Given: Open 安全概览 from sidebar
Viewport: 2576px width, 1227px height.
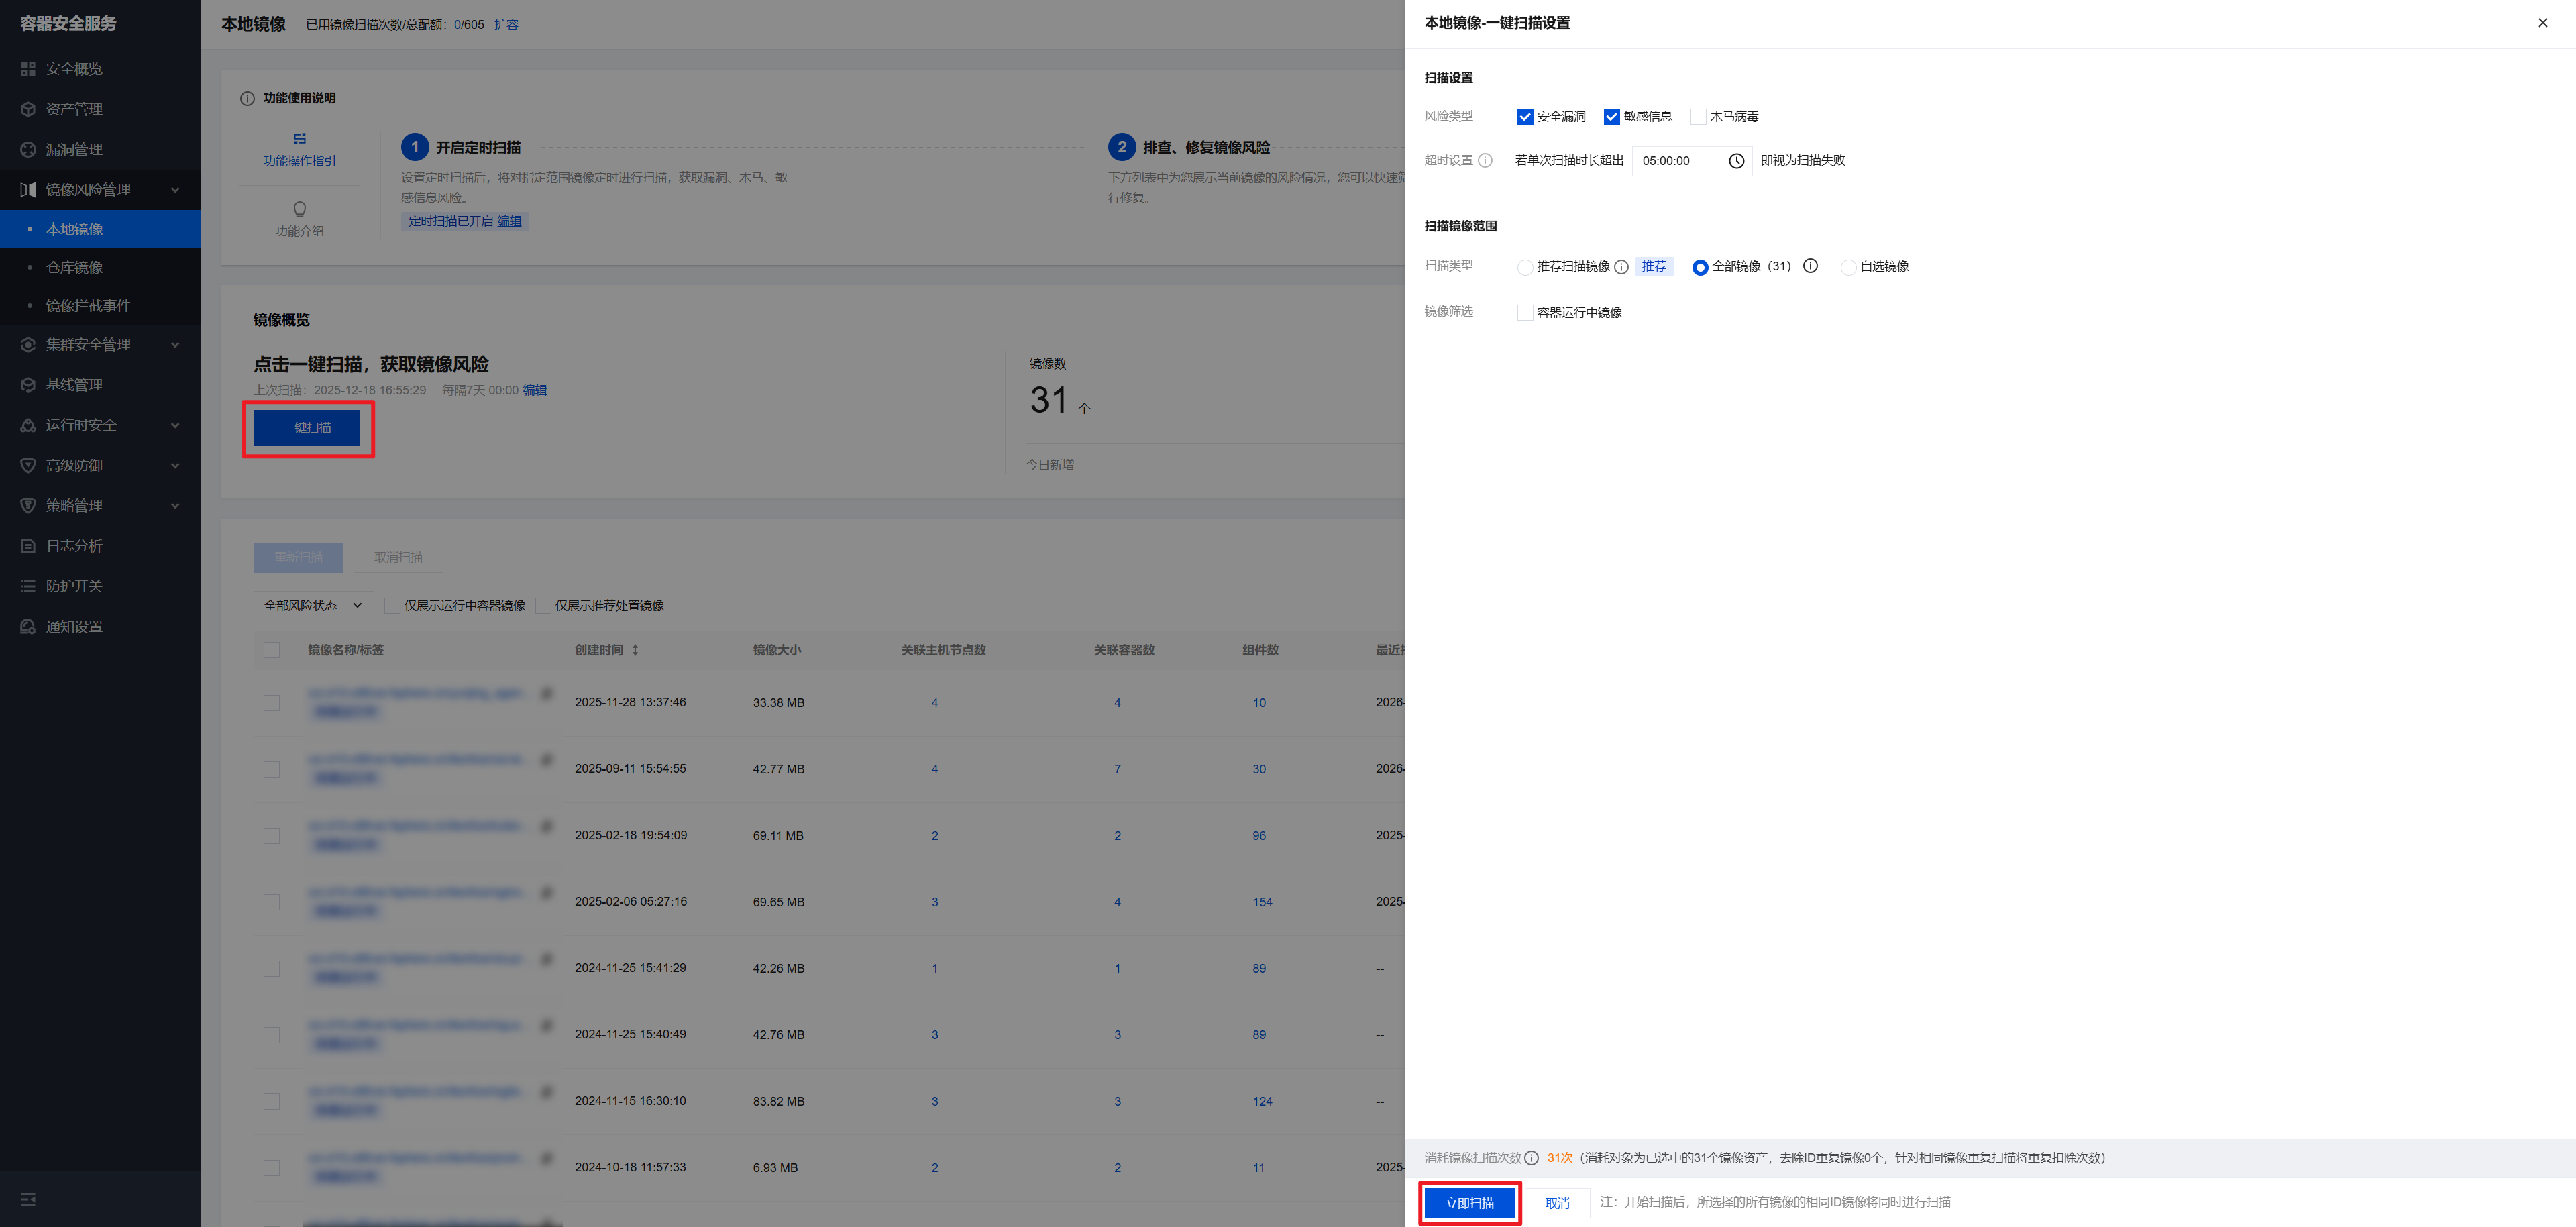Looking at the screenshot, I should (74, 69).
